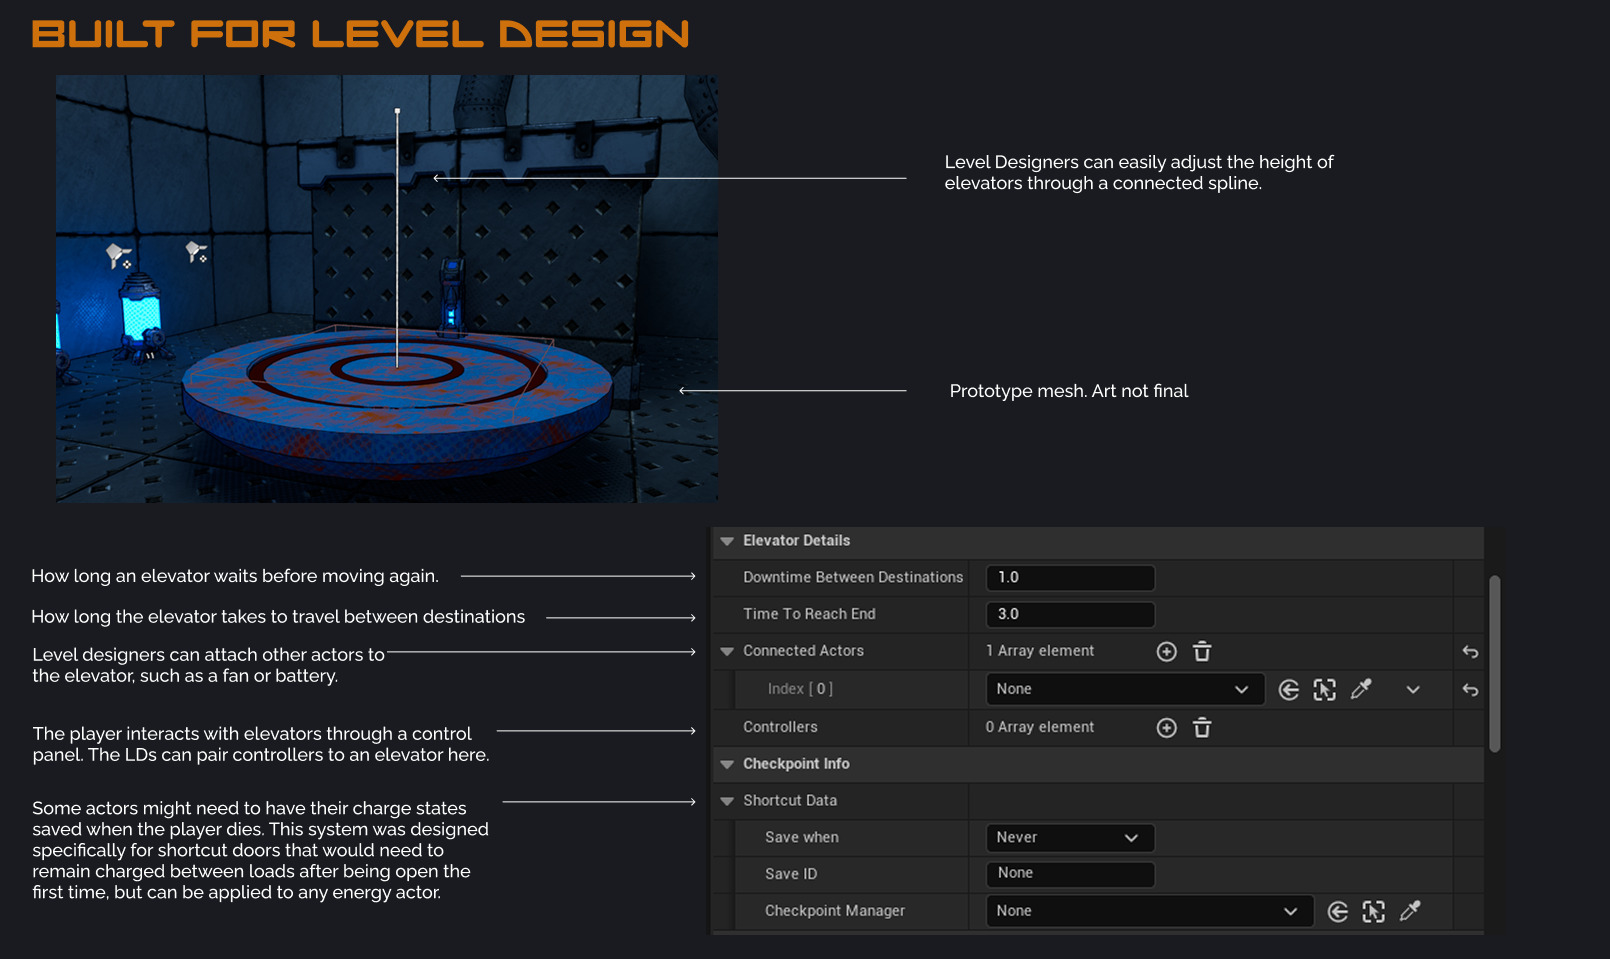Pick Checkpoint Manager actor with eyedropper
Image resolution: width=1610 pixels, height=959 pixels.
[x=1410, y=912]
